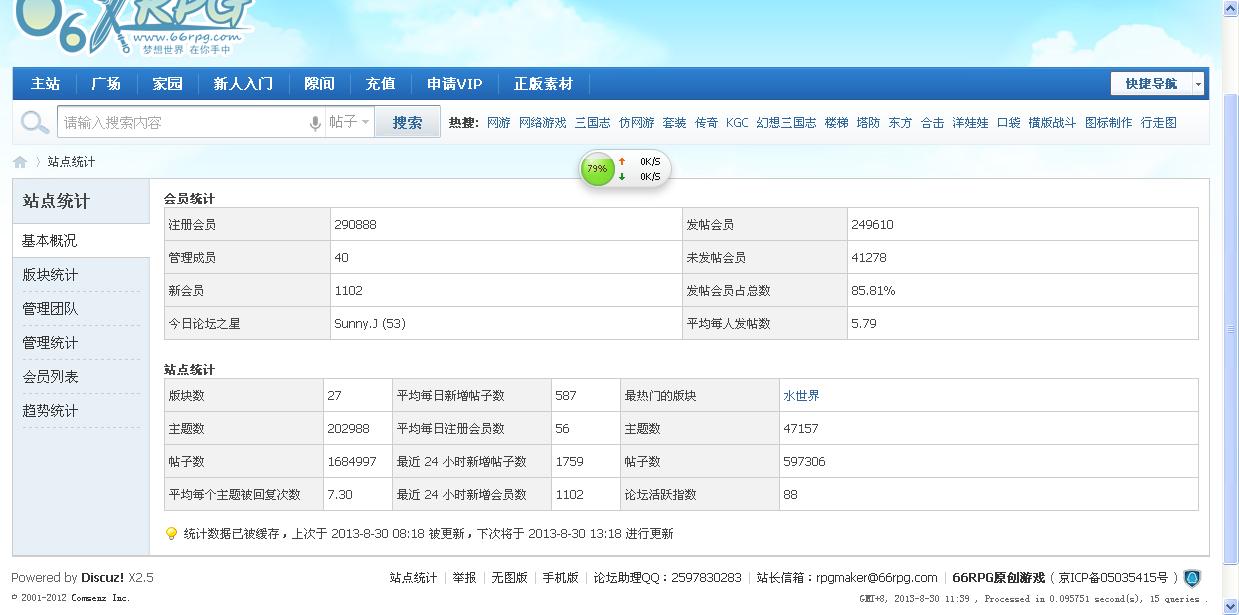Image resolution: width=1239 pixels, height=615 pixels.
Task: Click hot search link 三国志
Action: click(593, 123)
